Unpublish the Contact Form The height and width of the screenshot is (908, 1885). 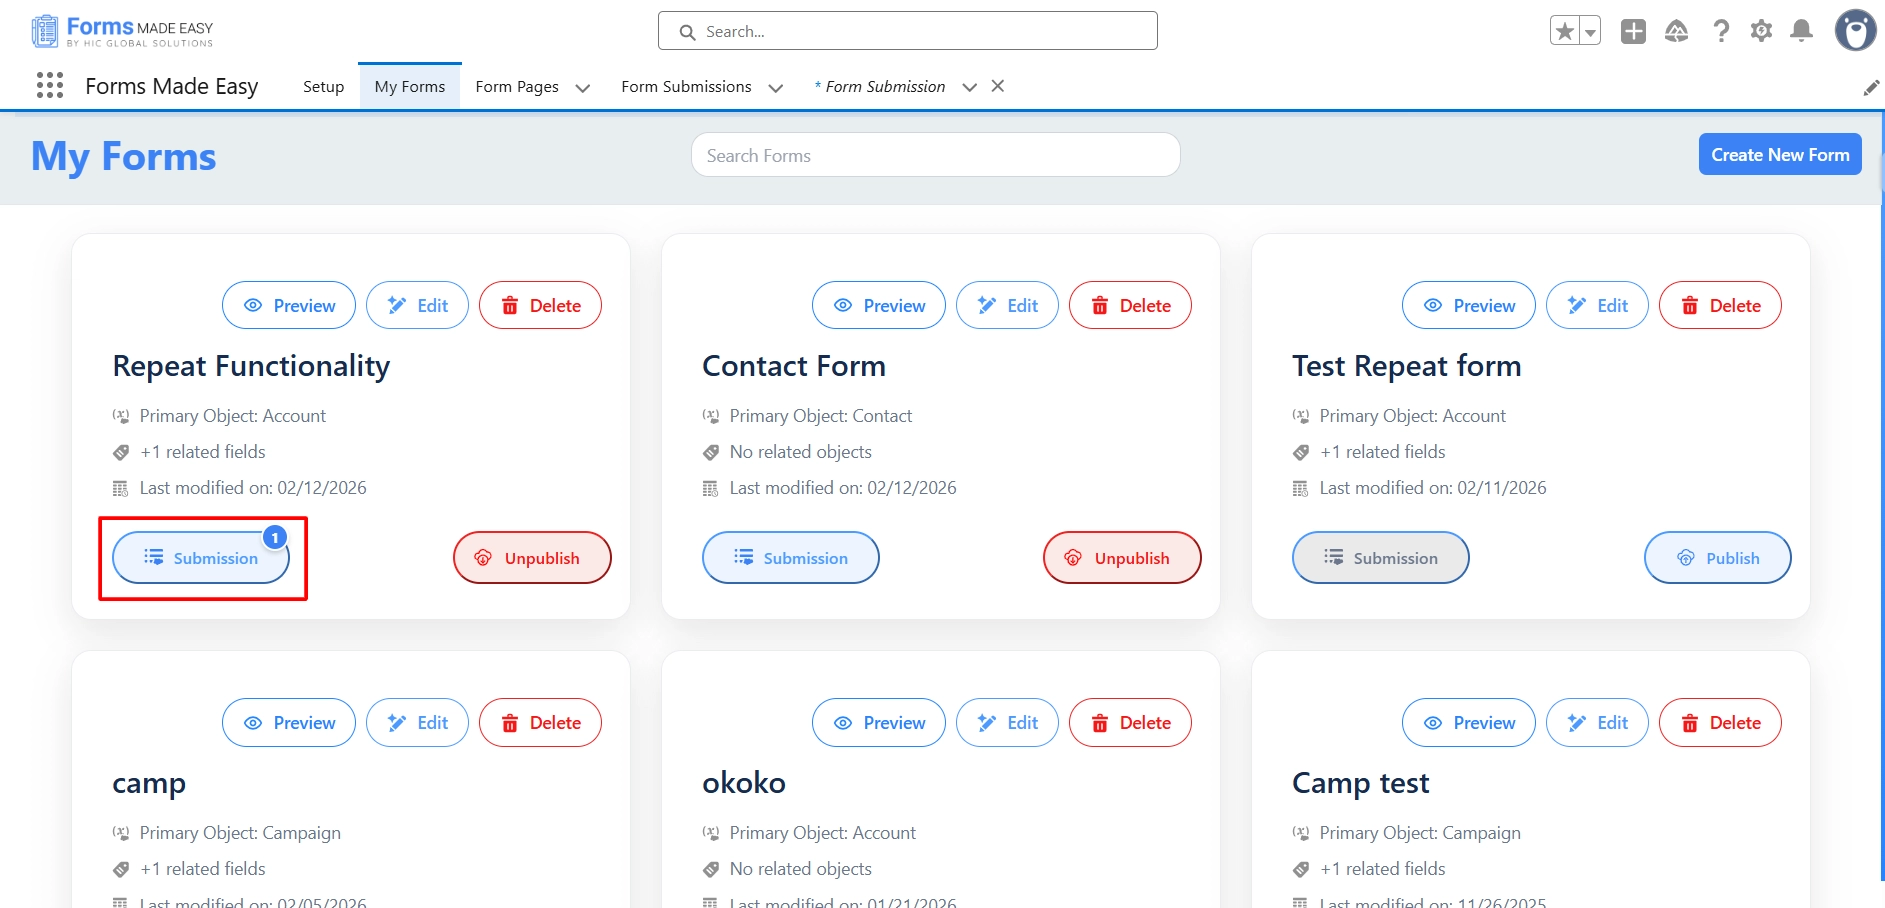(x=1121, y=558)
